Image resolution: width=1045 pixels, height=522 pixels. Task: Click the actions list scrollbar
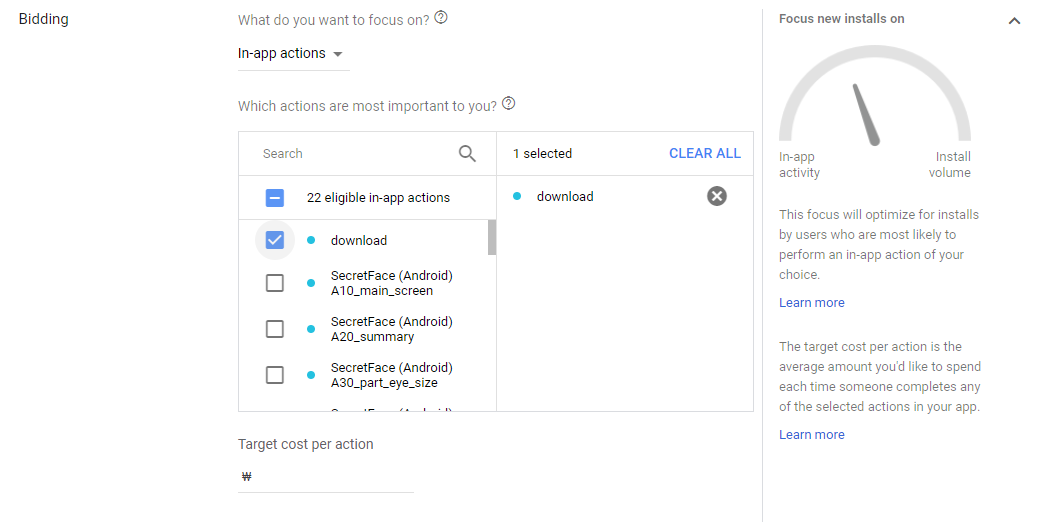(x=491, y=238)
